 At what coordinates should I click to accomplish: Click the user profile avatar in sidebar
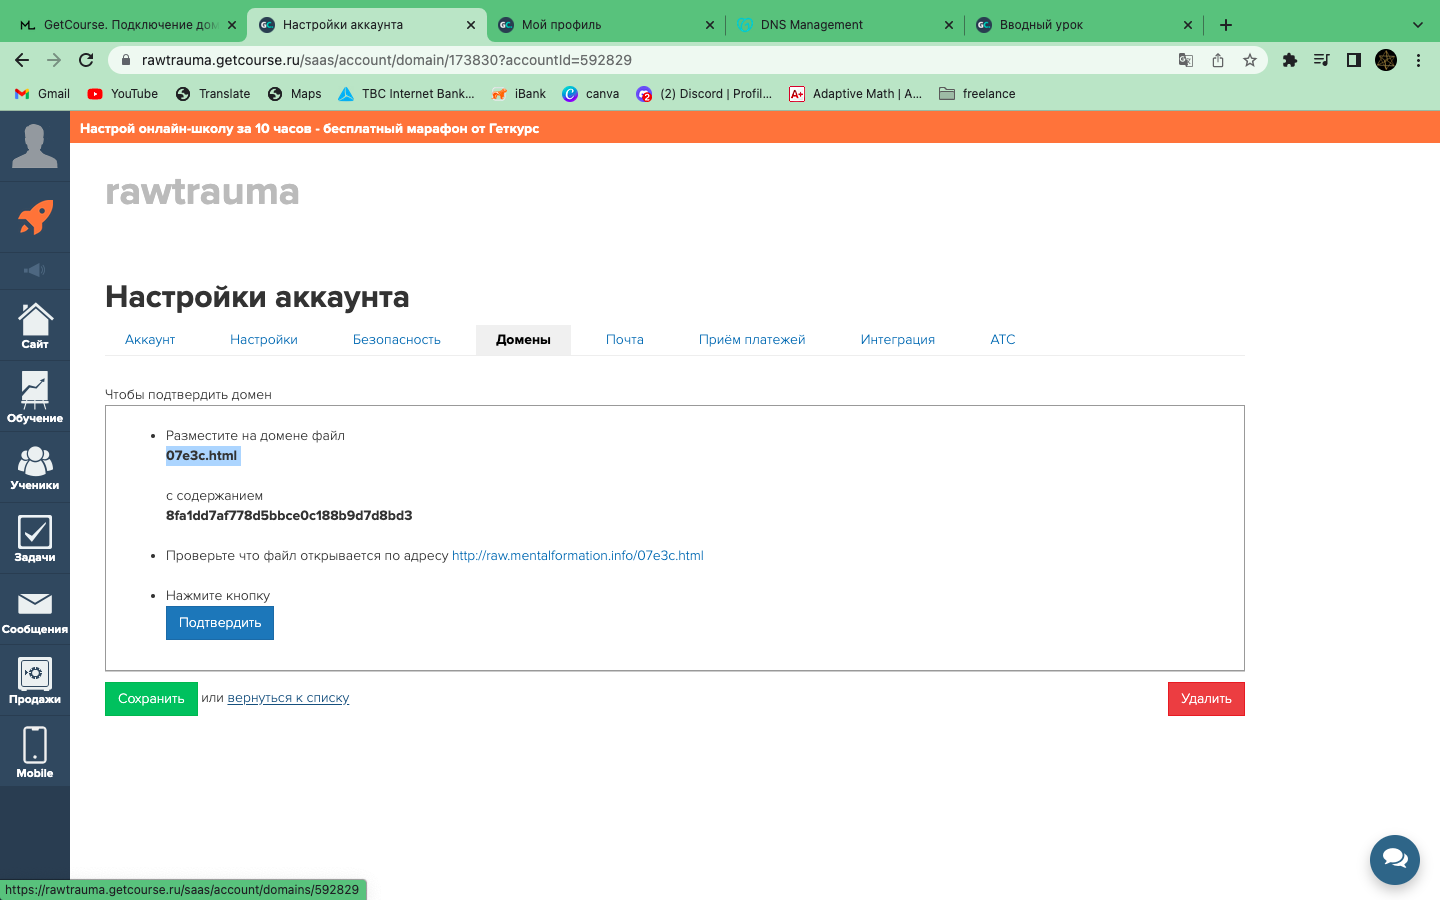[x=35, y=146]
